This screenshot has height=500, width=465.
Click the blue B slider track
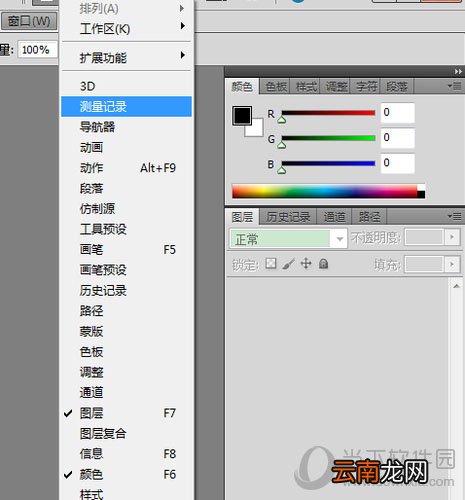[x=329, y=163]
